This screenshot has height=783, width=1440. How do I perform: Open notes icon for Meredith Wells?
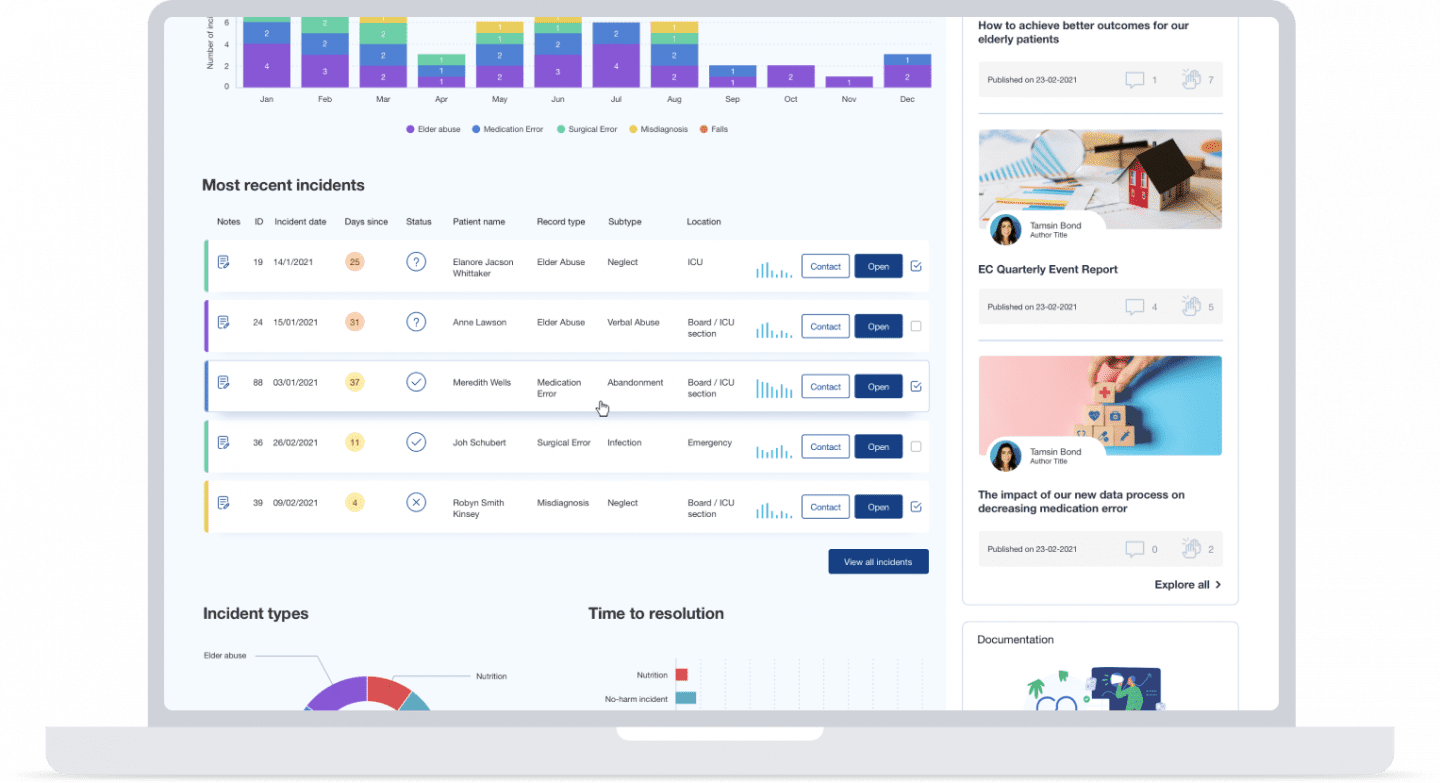tap(224, 382)
